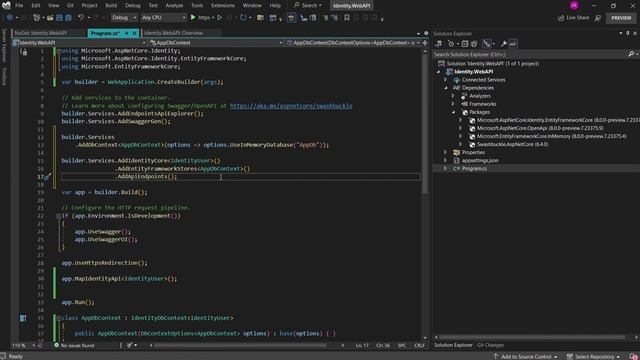Open the Extensions menu

[x=223, y=5]
